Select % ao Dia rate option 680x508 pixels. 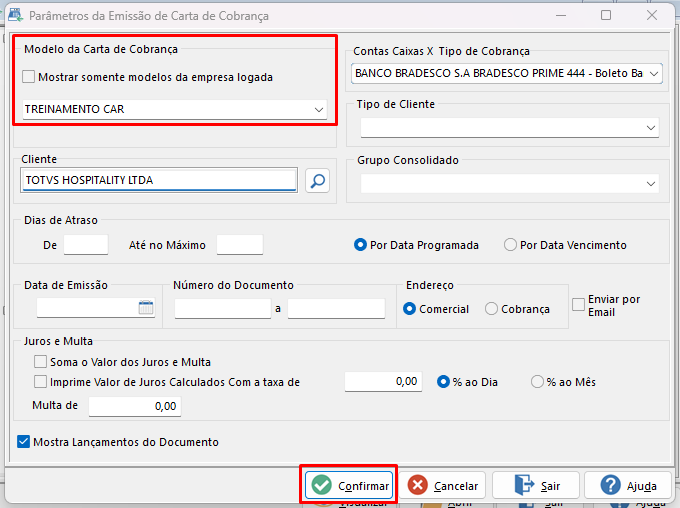coord(443,382)
